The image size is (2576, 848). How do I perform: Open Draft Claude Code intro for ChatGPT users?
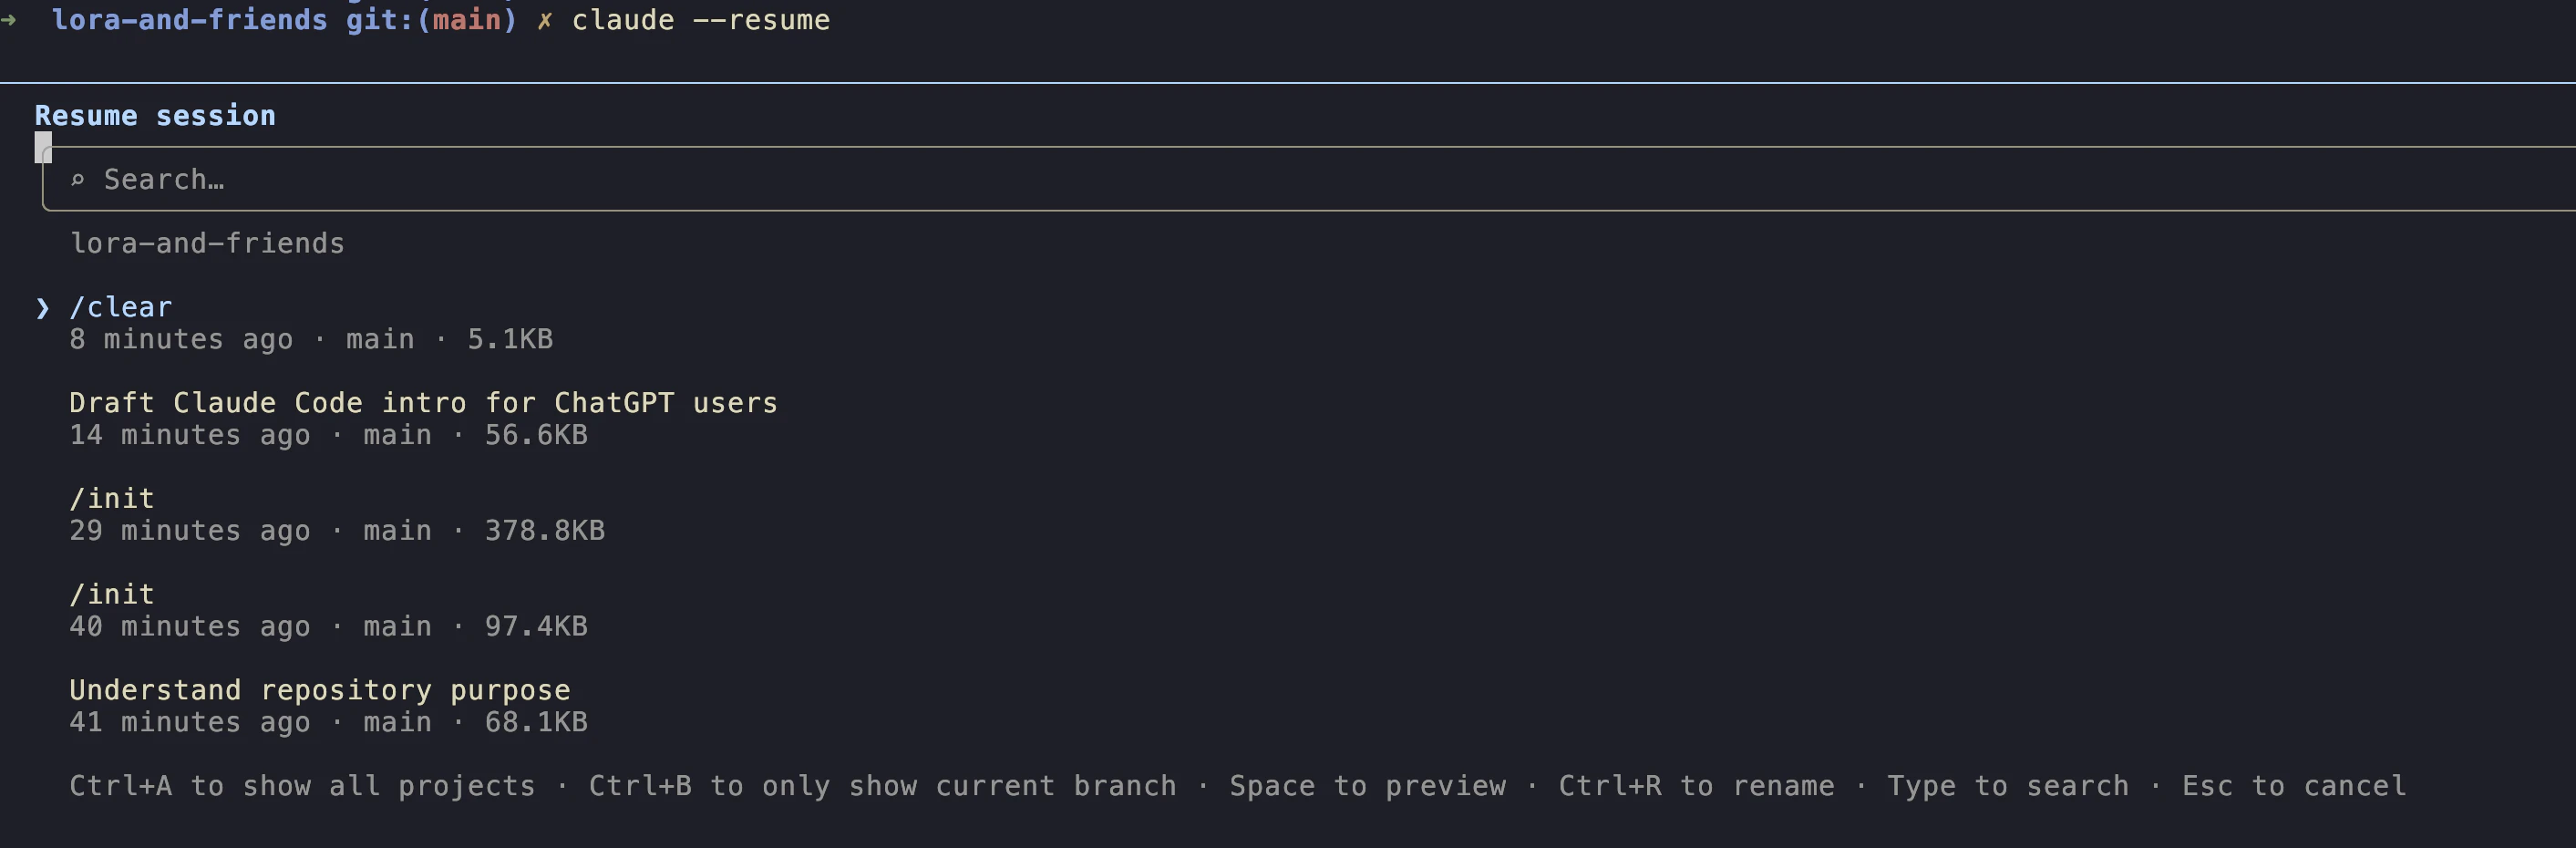423,418
